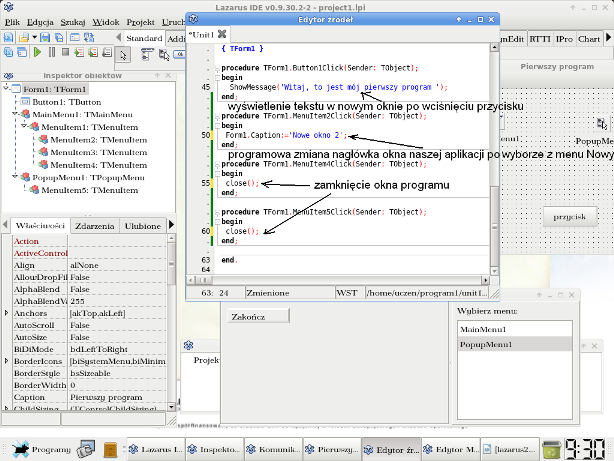
Task: Click the Save floppy disk icon
Action: pos(45,38)
